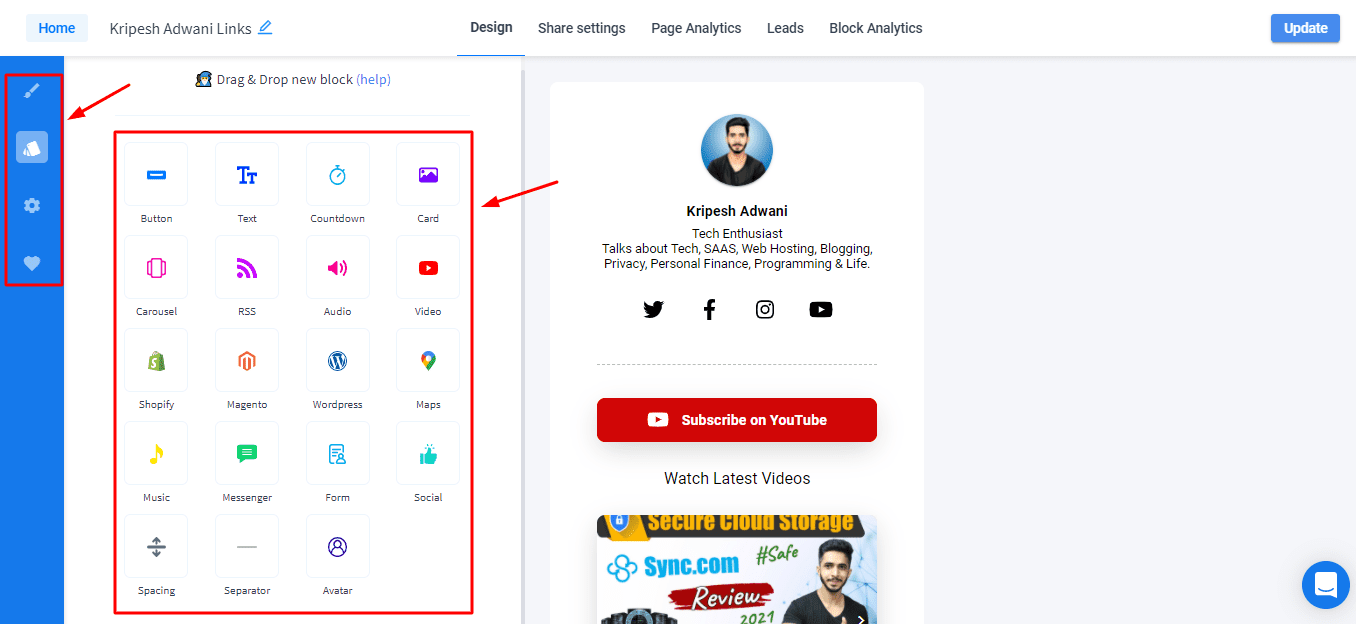Screen dimensions: 1356x624
Task: Click the heart icon in sidebar
Action: 32,263
